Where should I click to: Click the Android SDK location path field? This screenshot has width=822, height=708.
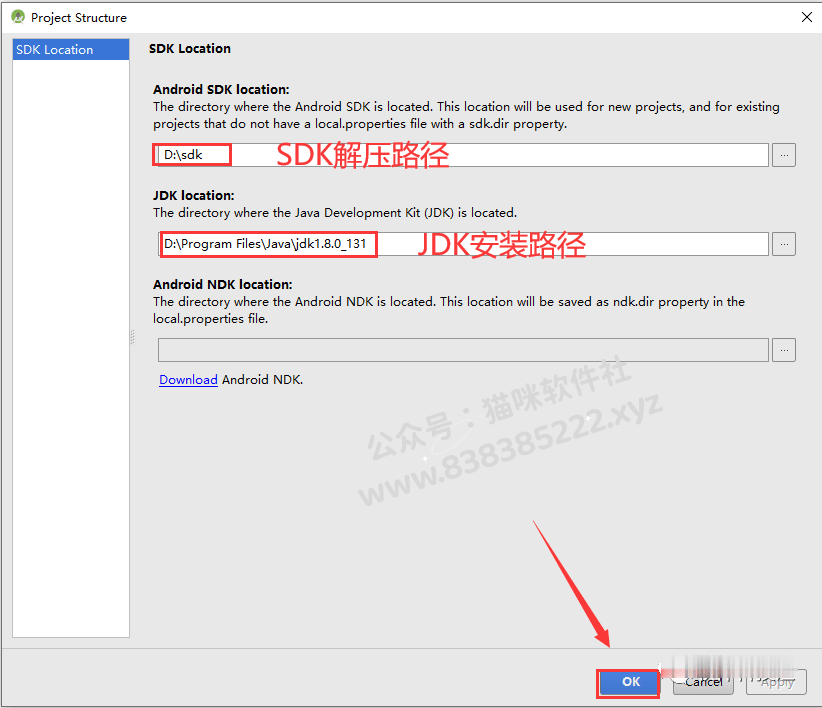(x=463, y=155)
